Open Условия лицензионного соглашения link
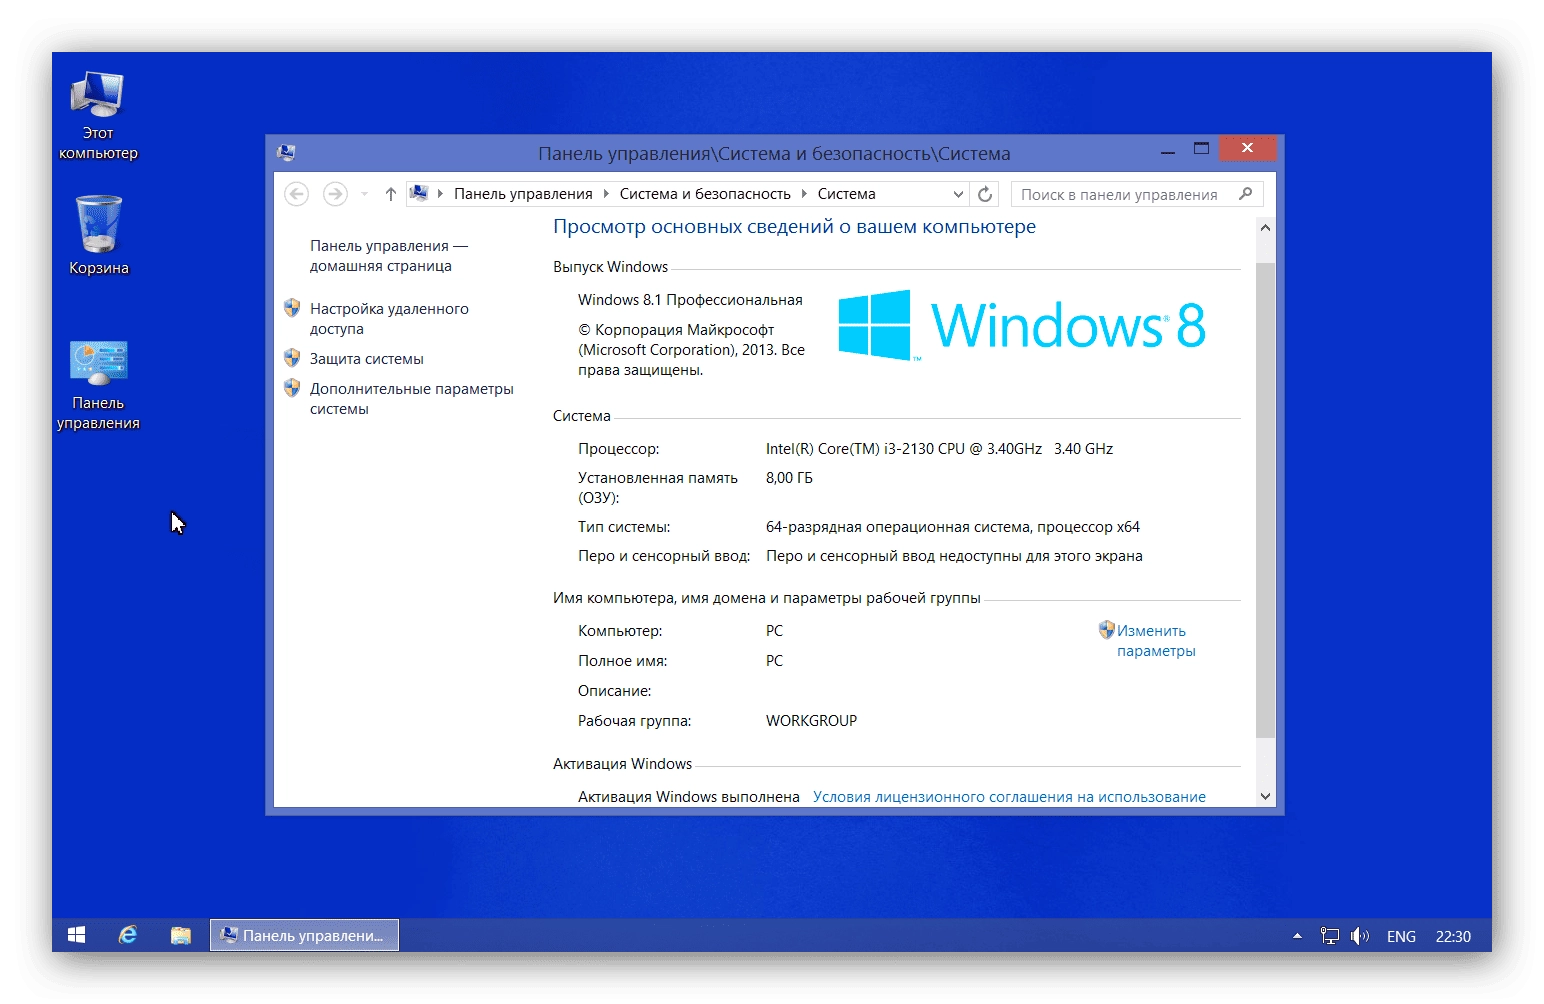 (x=1009, y=797)
